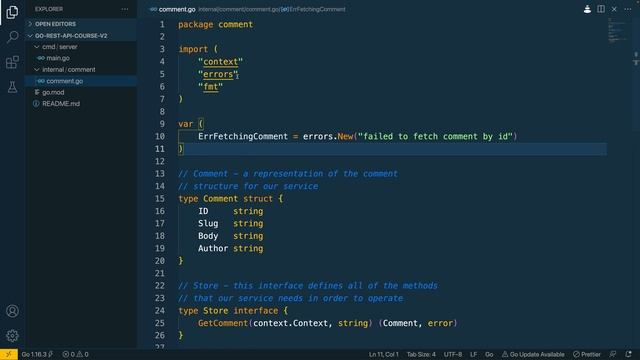Click Go Update Available notice
This screenshot has height=360, width=640.
(x=533, y=354)
